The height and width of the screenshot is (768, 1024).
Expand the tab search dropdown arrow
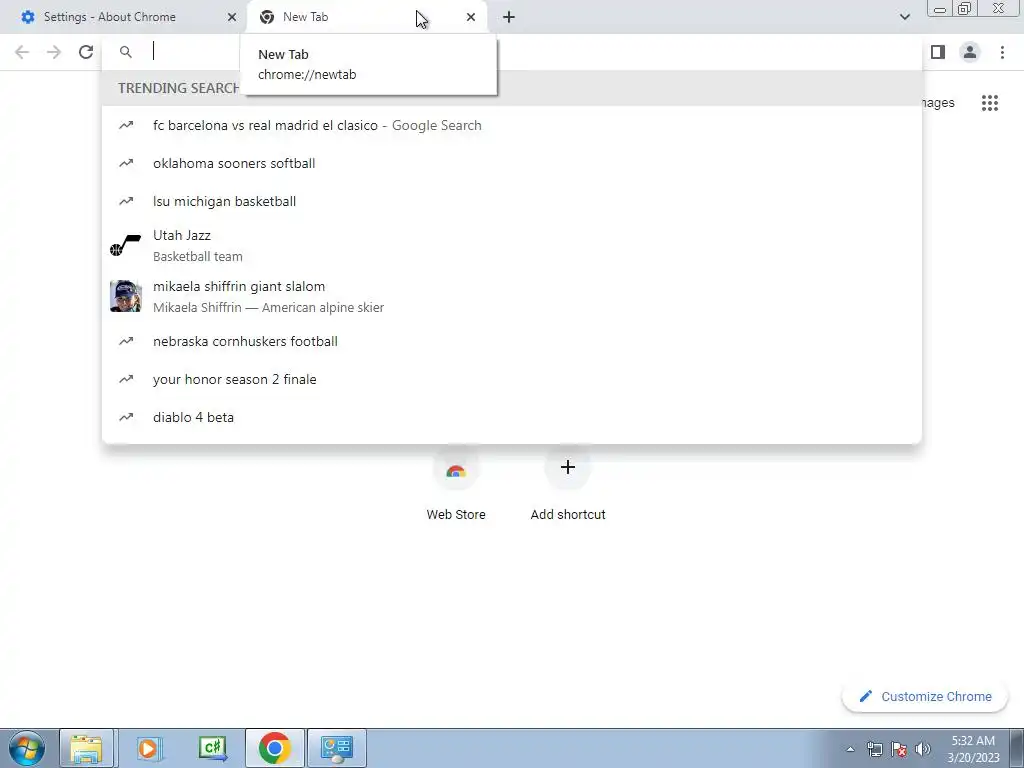(904, 17)
